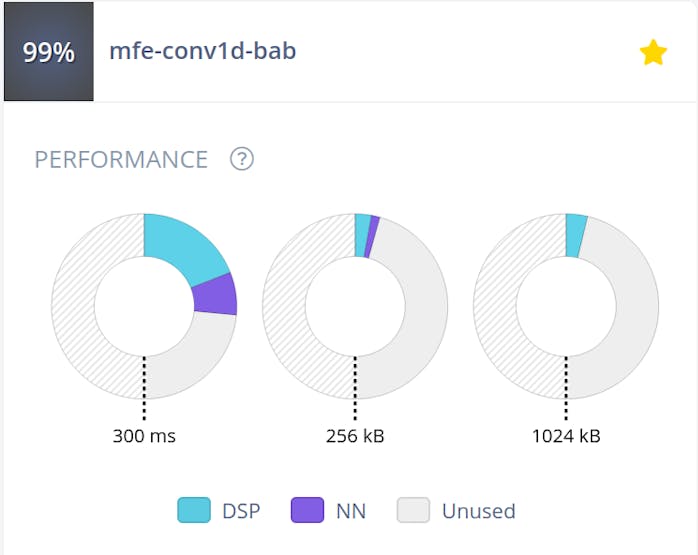Click the PERFORMANCE section heading
This screenshot has width=698, height=555.
coord(121,160)
